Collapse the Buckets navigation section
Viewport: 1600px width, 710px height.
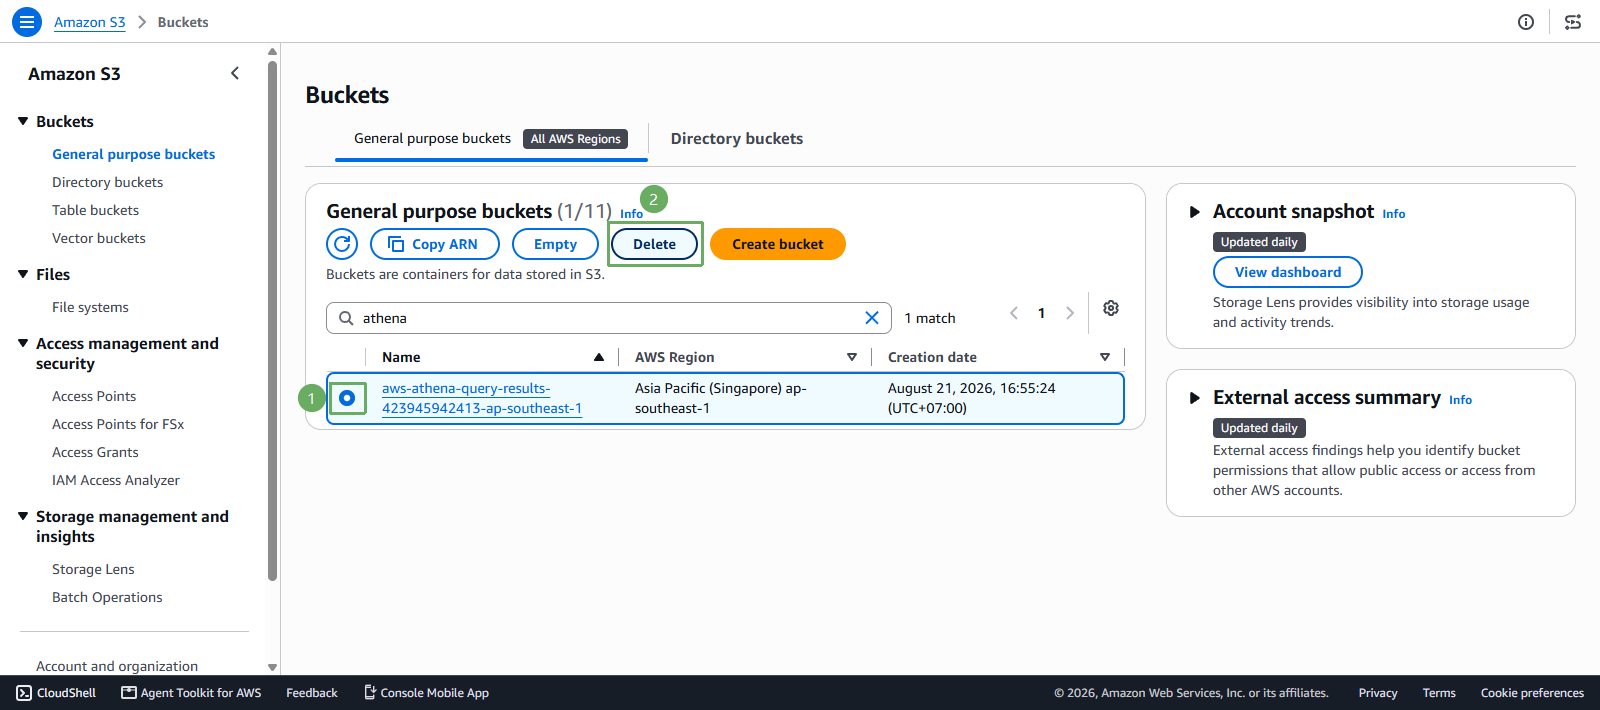click(x=23, y=121)
